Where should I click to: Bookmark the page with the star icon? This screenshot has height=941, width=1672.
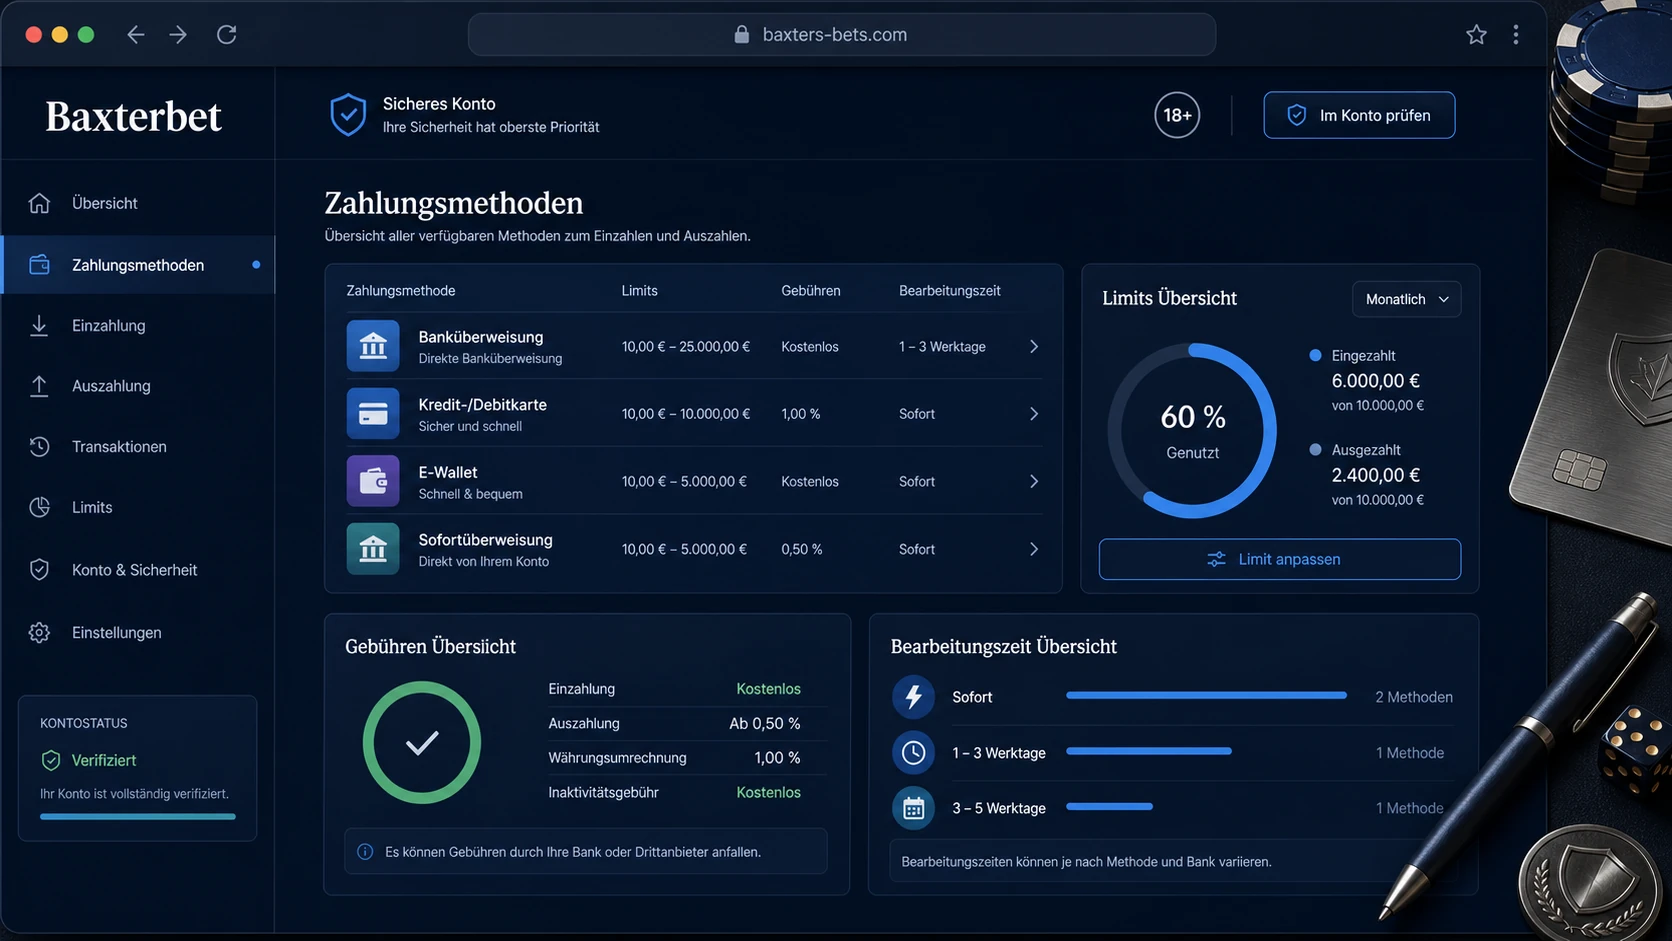click(x=1476, y=35)
